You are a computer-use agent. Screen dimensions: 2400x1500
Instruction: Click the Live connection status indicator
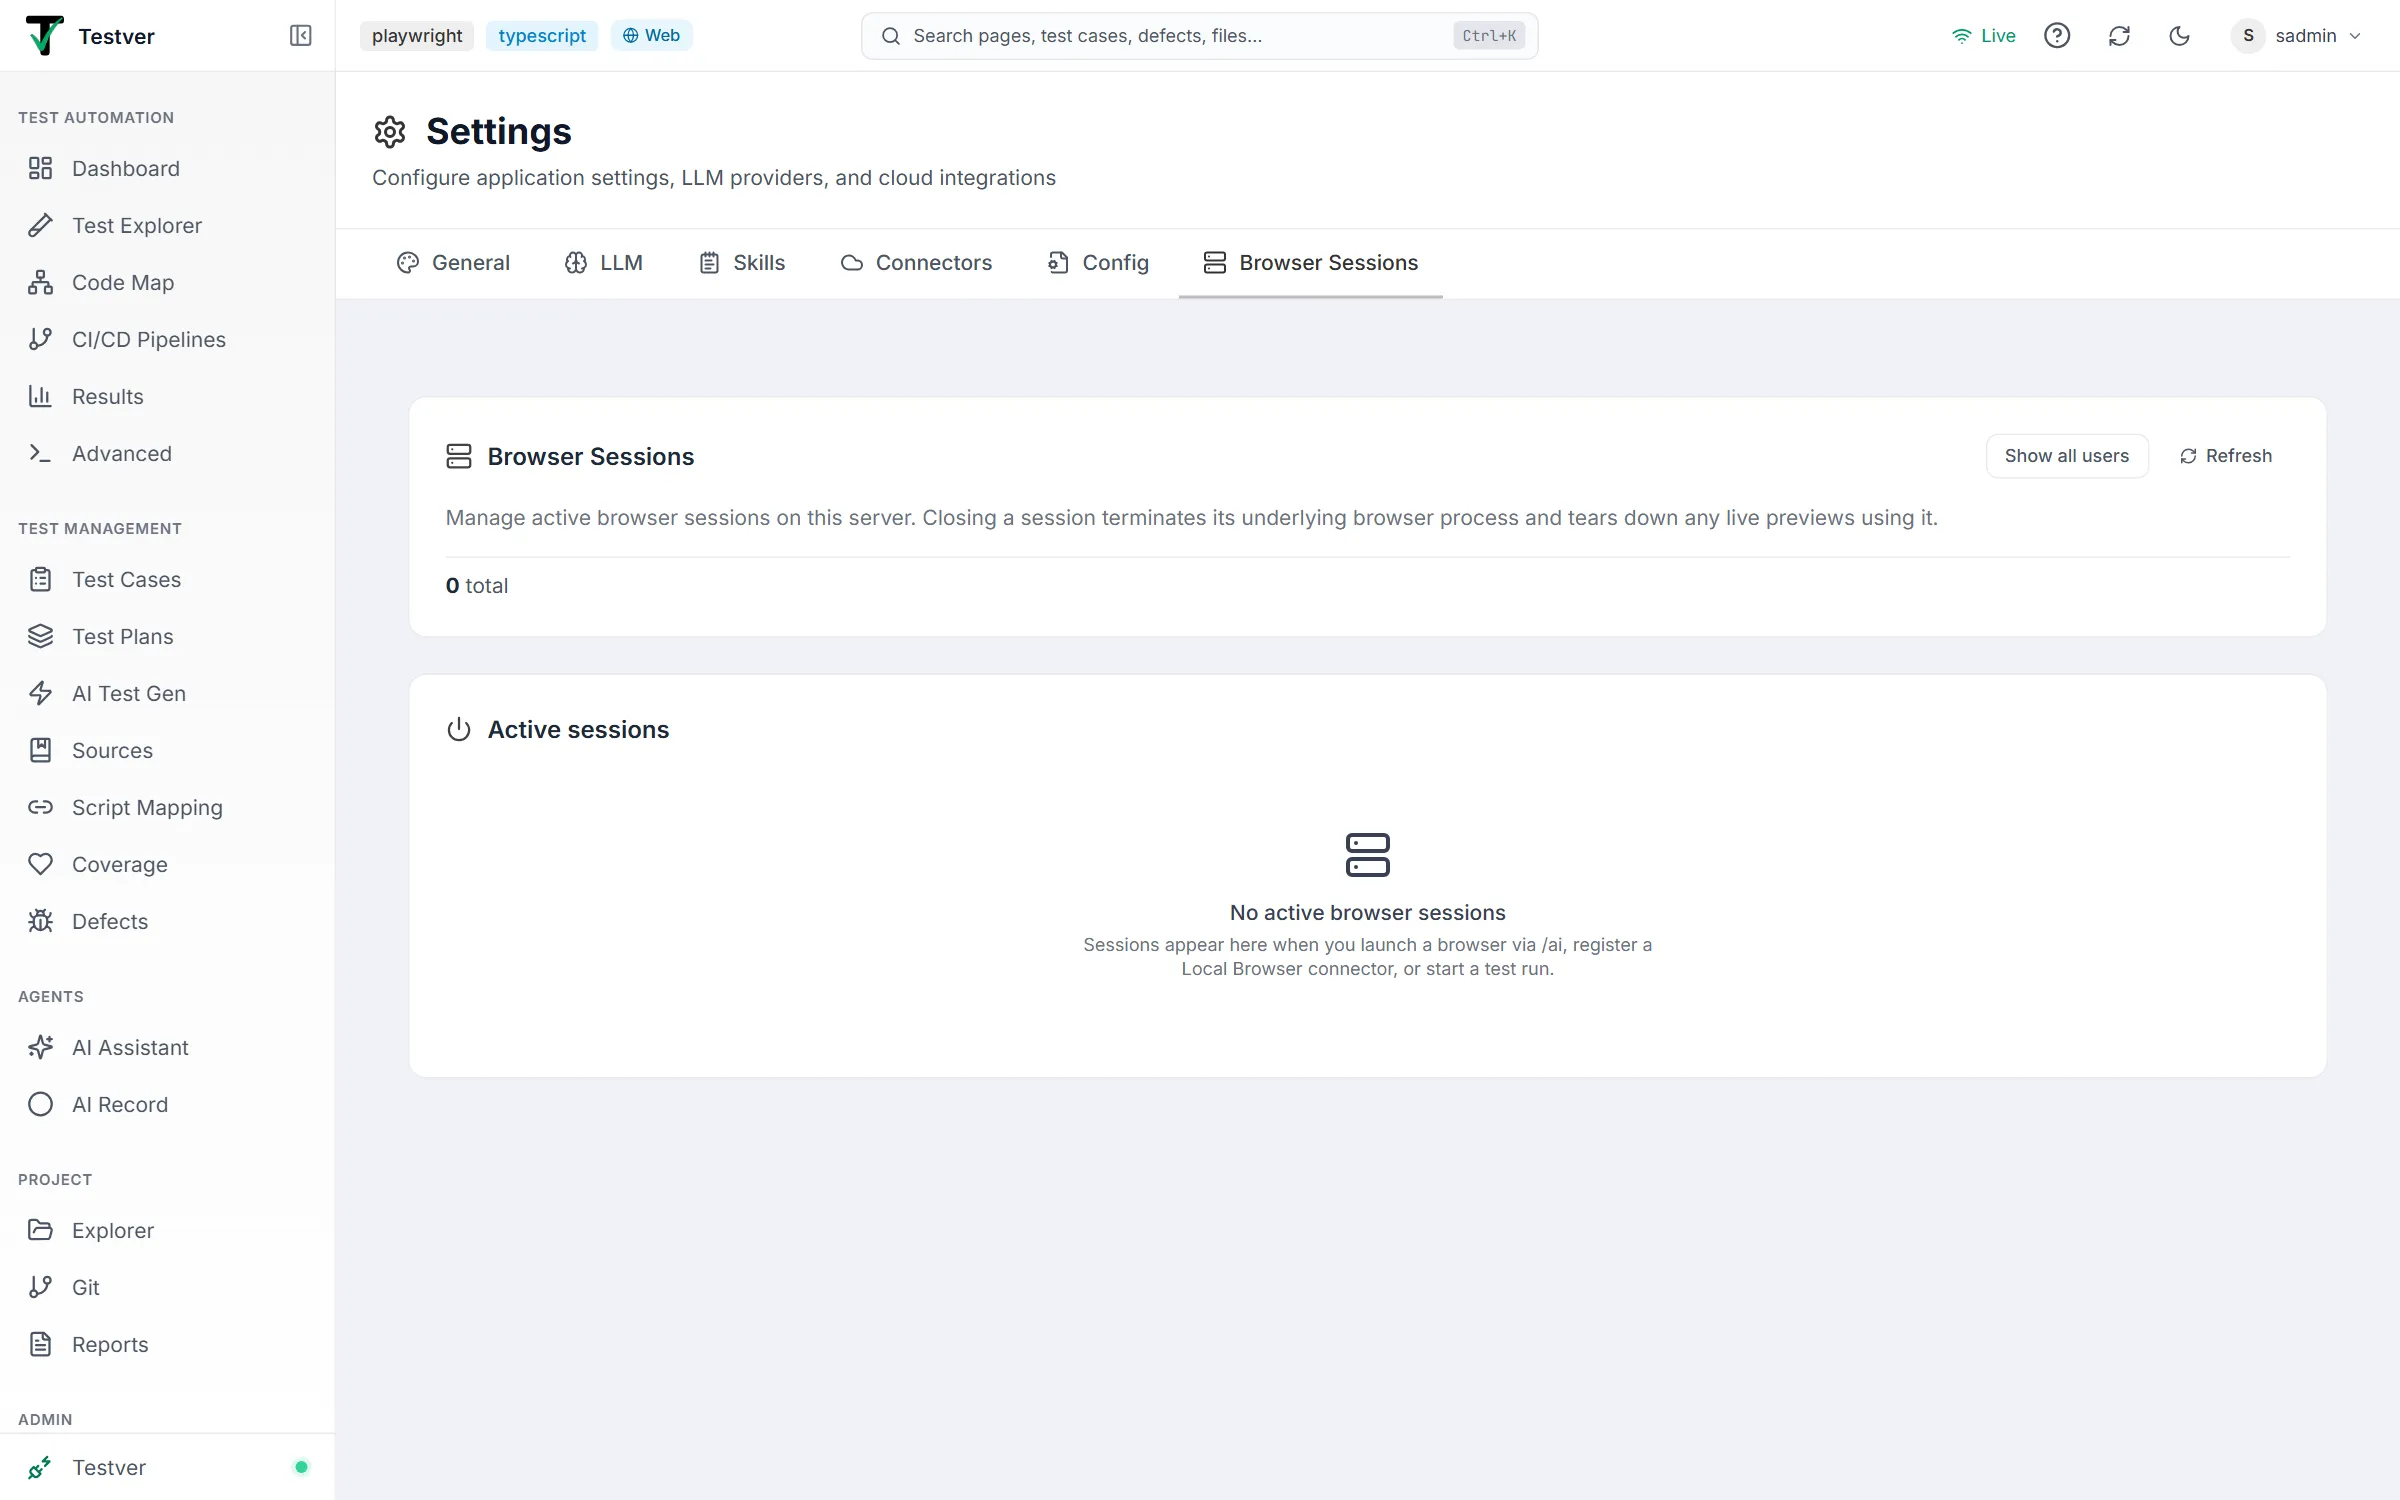tap(1983, 36)
